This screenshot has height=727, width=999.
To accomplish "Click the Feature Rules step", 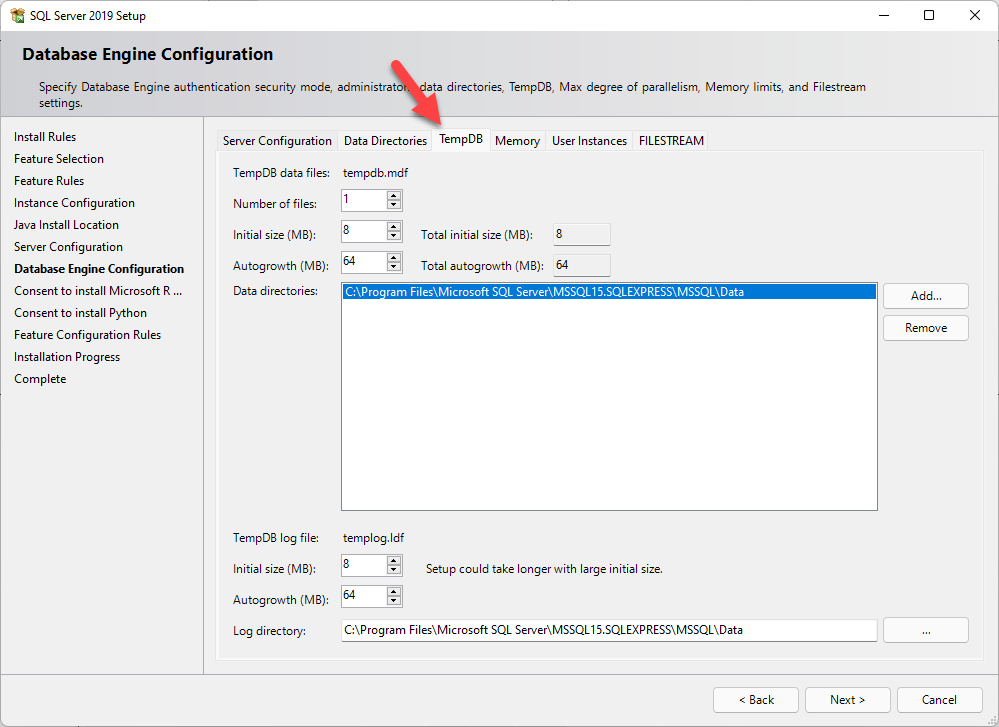I will point(49,181).
